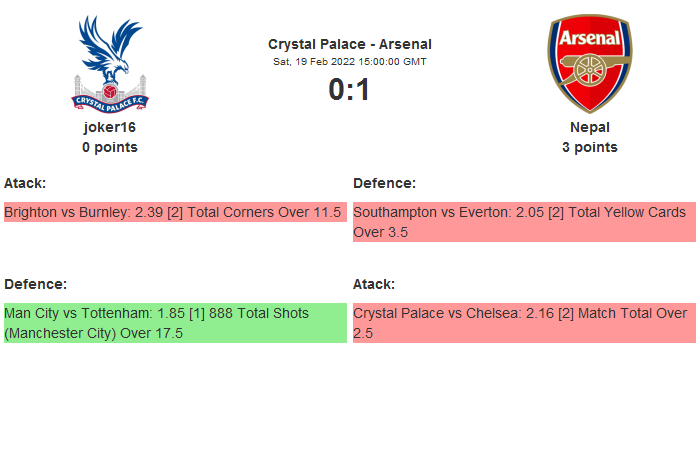Click the Atack heading above Chelsea bet
Viewport: 700px width, 460px height.
[x=374, y=284]
